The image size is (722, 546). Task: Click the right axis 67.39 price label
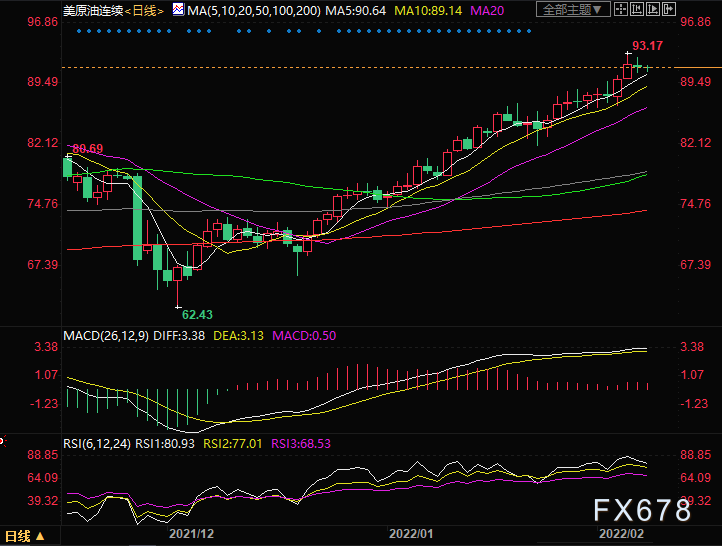point(696,265)
